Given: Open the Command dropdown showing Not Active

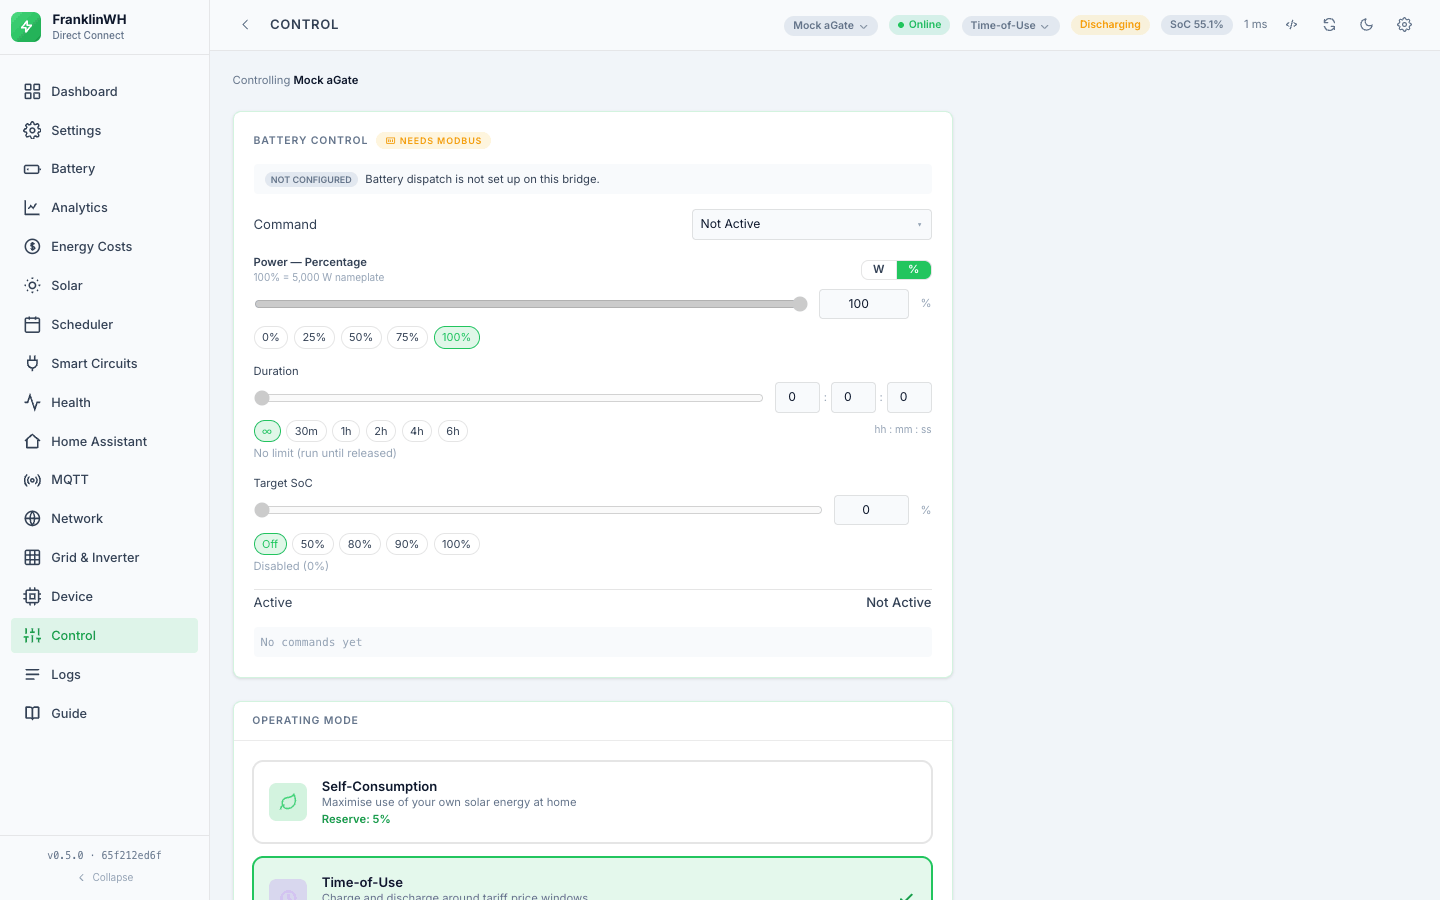Looking at the screenshot, I should pos(812,225).
